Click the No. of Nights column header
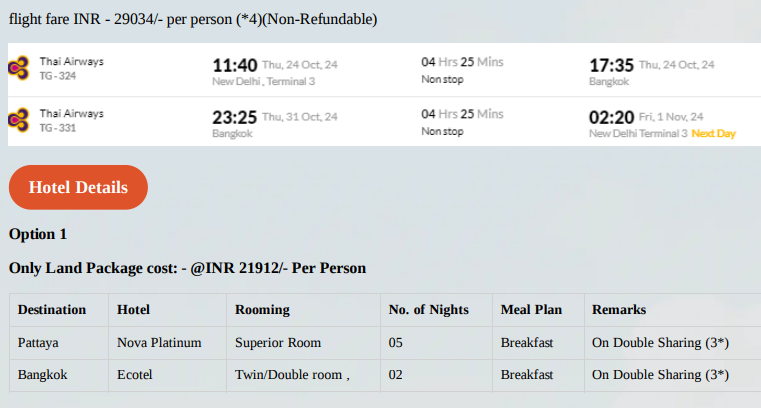The image size is (761, 408). coord(429,310)
